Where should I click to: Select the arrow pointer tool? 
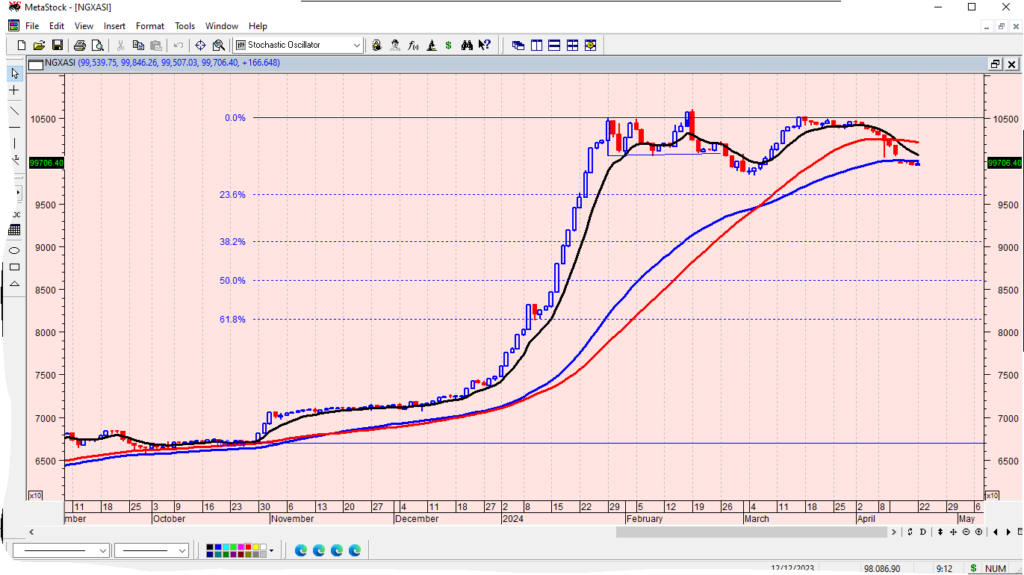point(14,73)
